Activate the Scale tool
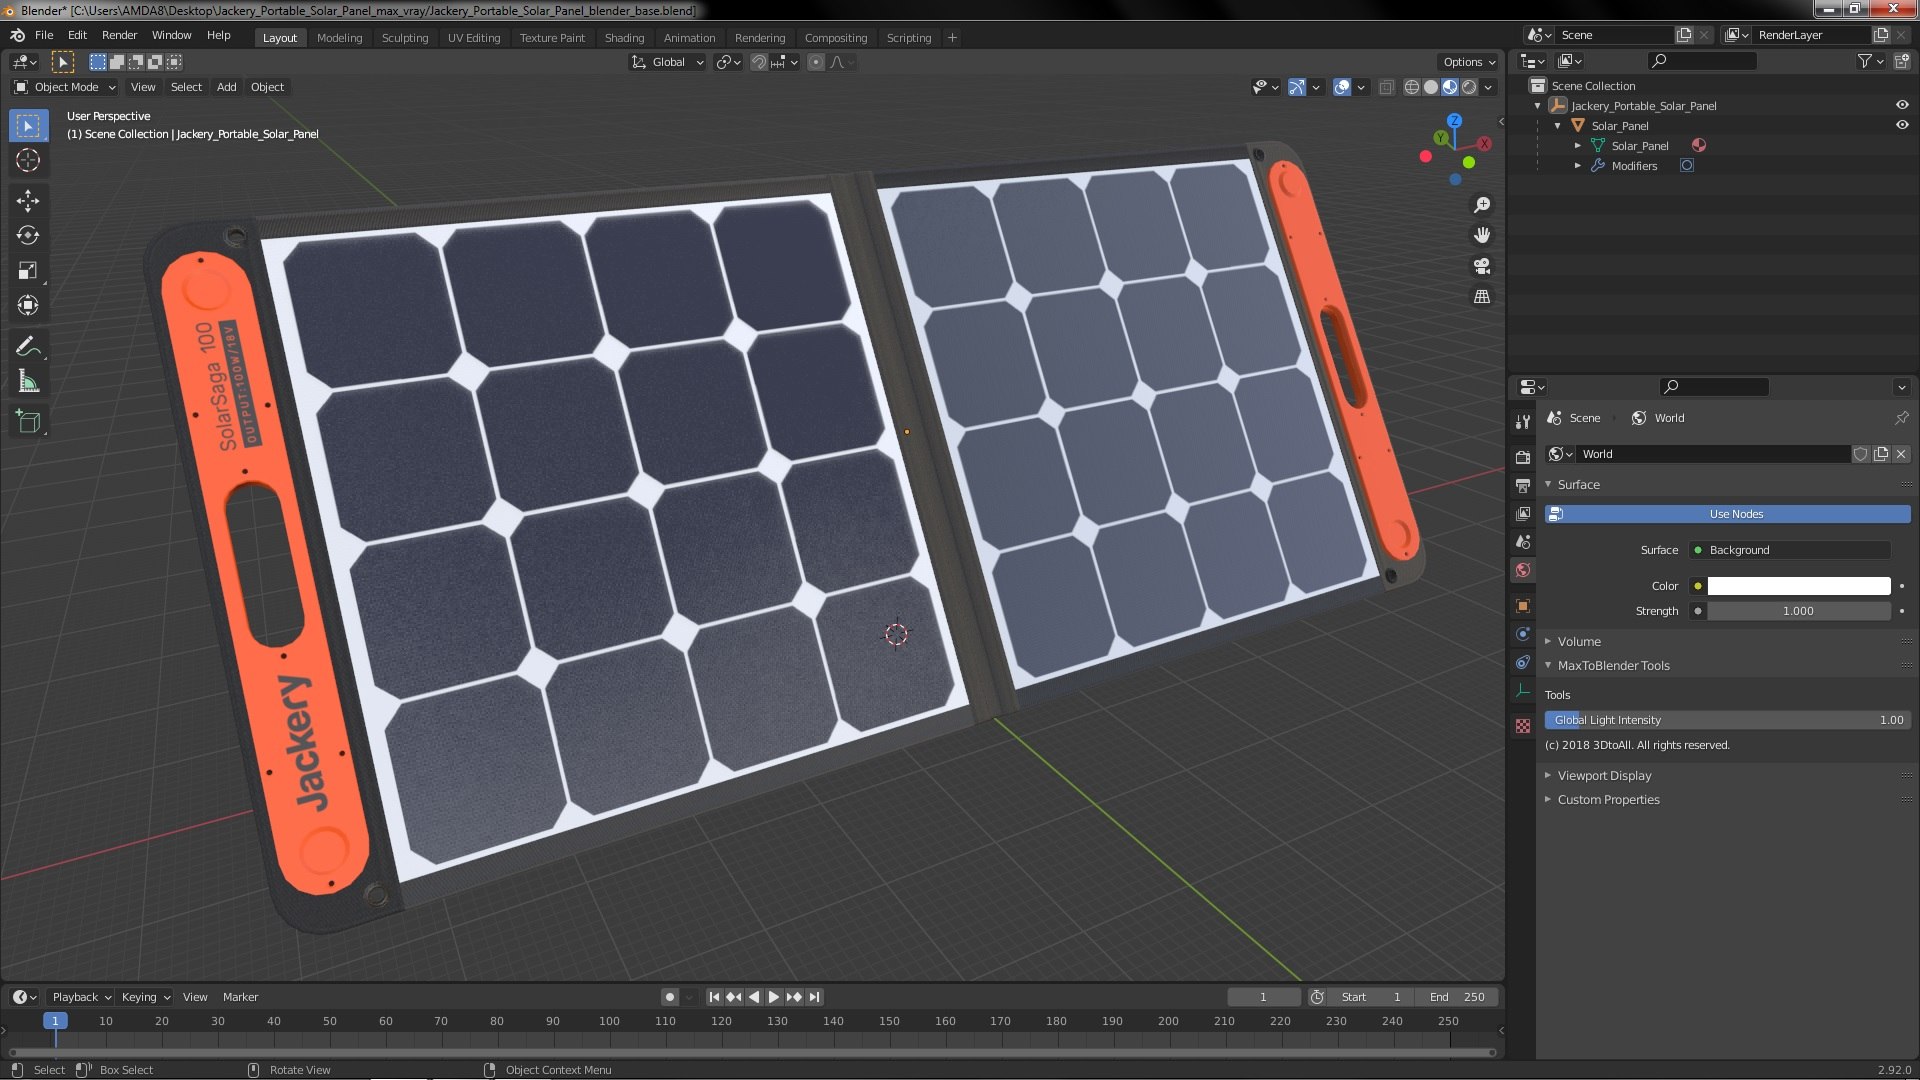The height and width of the screenshot is (1080, 1920). point(28,271)
